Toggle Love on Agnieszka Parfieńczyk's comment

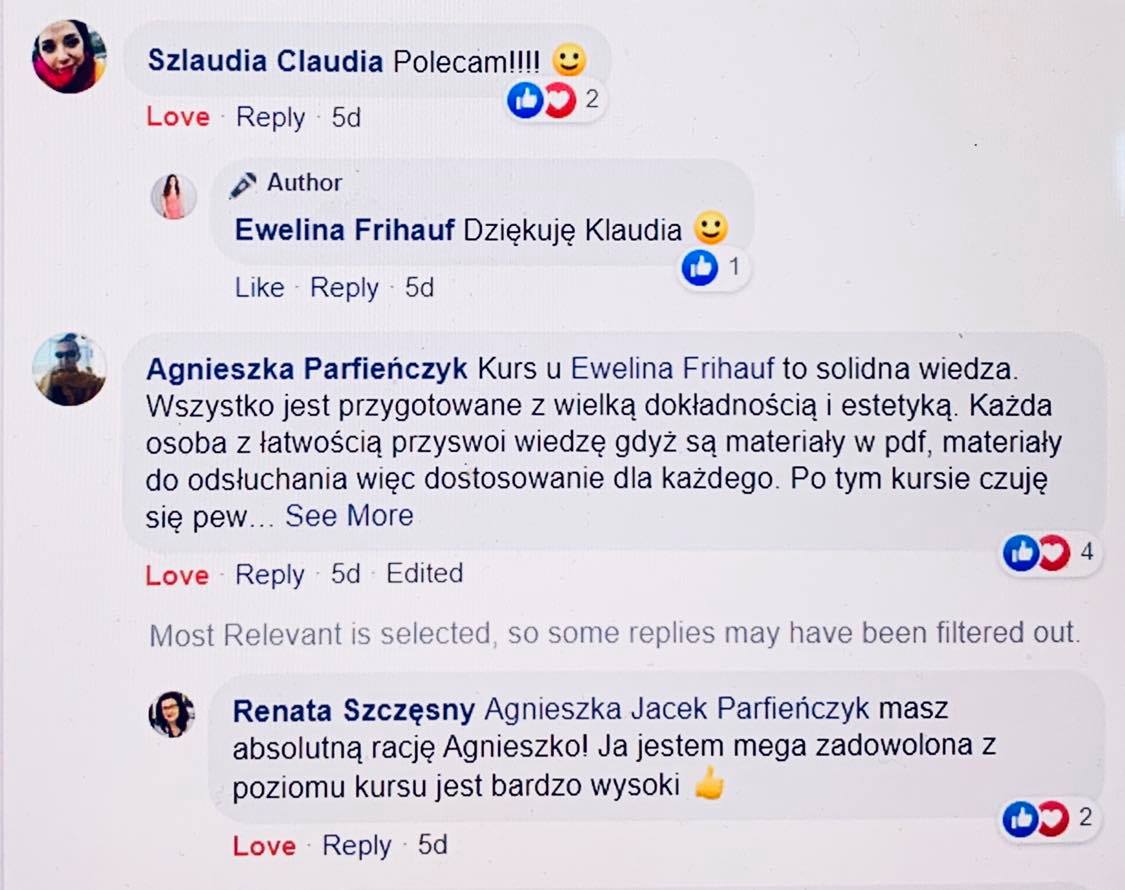(177, 575)
